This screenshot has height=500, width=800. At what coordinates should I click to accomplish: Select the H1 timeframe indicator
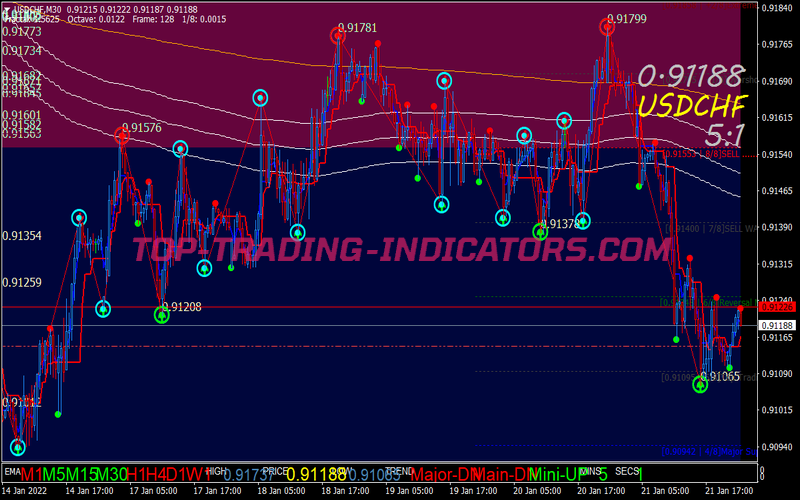(x=137, y=474)
